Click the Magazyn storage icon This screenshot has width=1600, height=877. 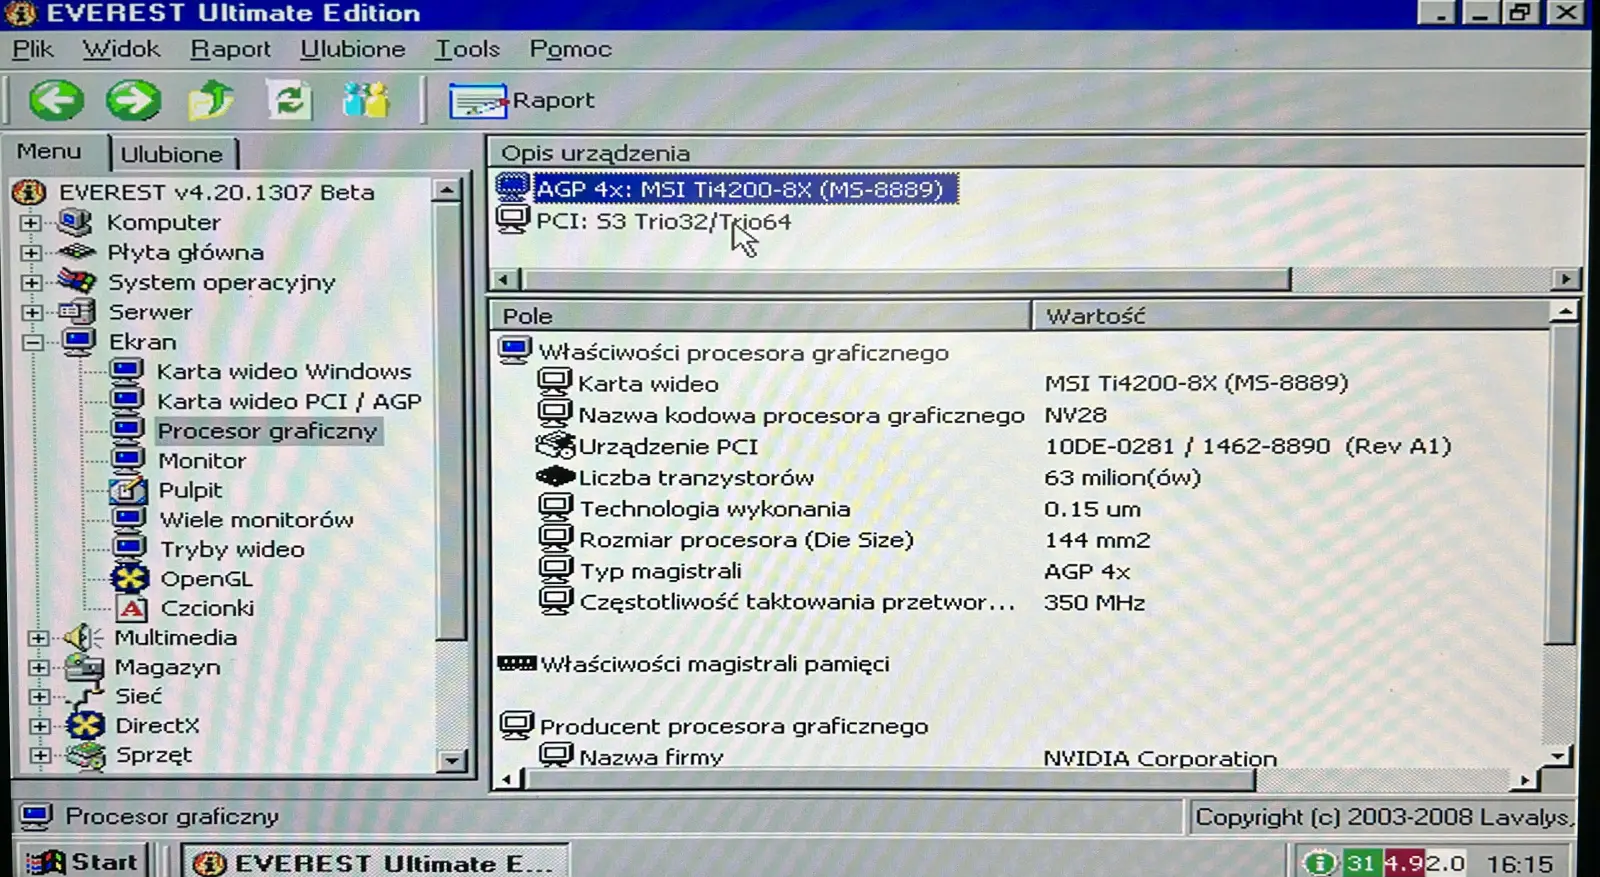(x=85, y=667)
